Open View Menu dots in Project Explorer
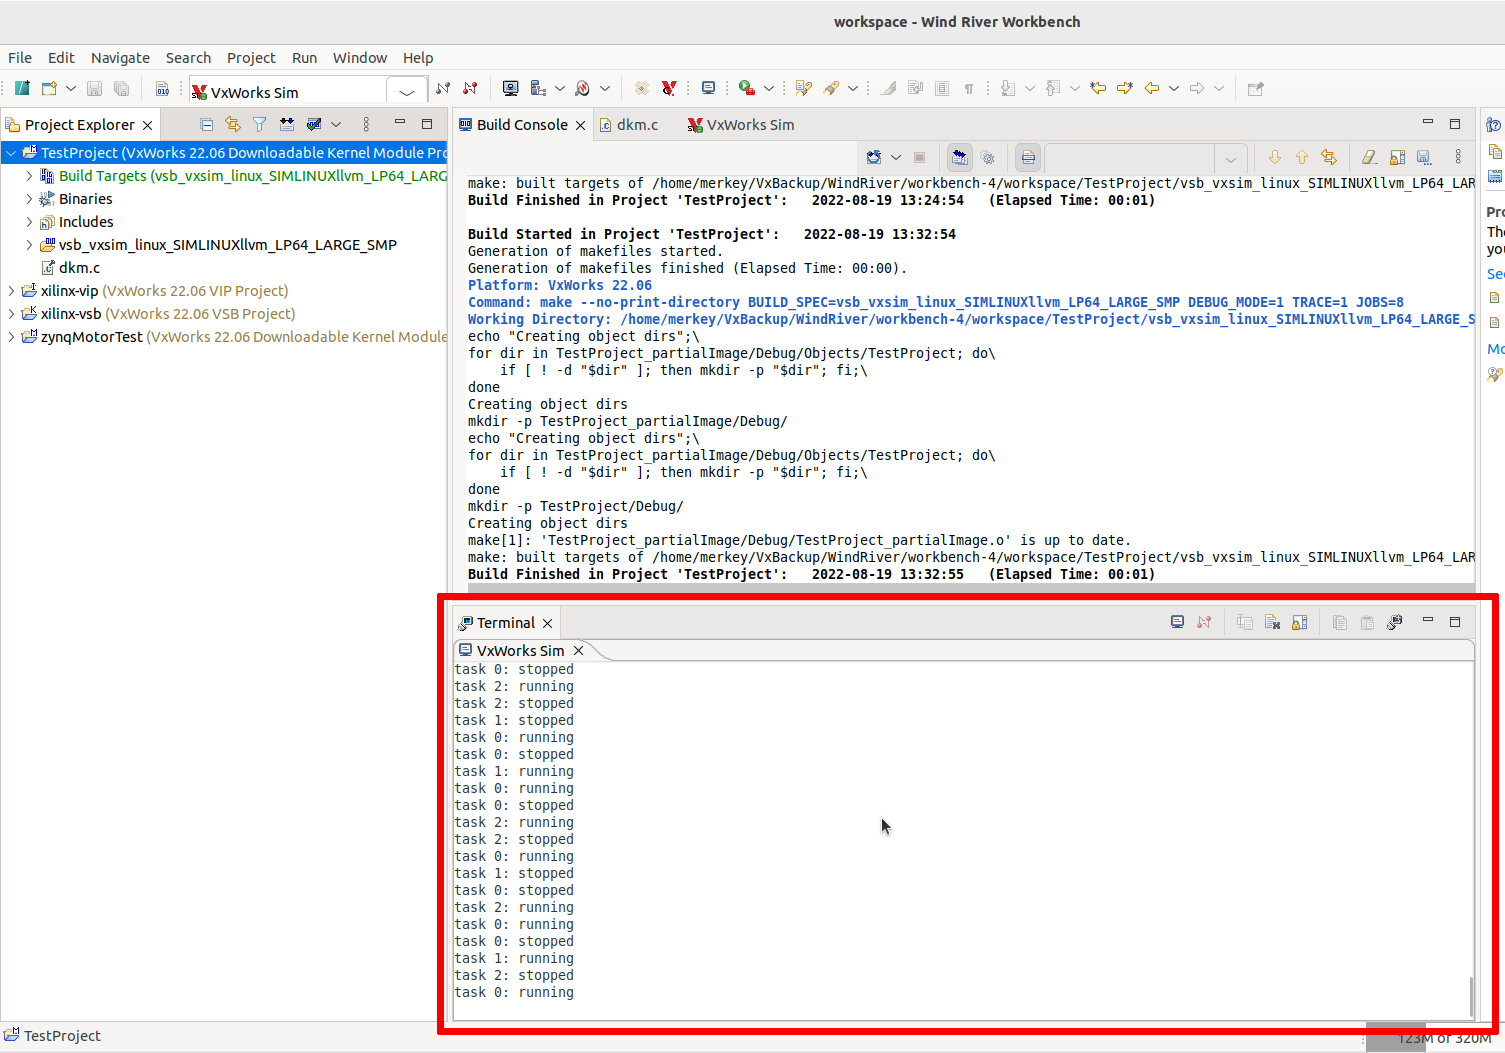 (366, 124)
